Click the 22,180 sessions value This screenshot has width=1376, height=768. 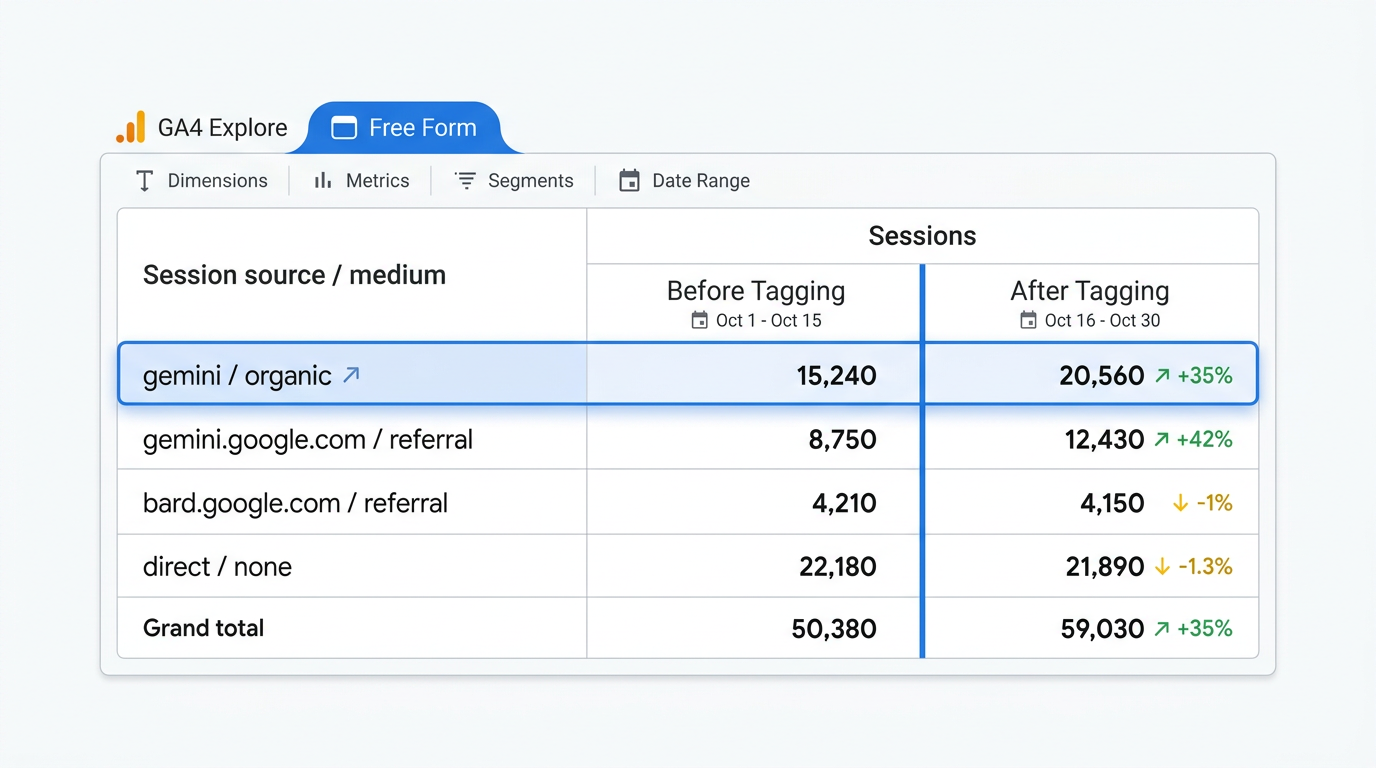(x=838, y=567)
